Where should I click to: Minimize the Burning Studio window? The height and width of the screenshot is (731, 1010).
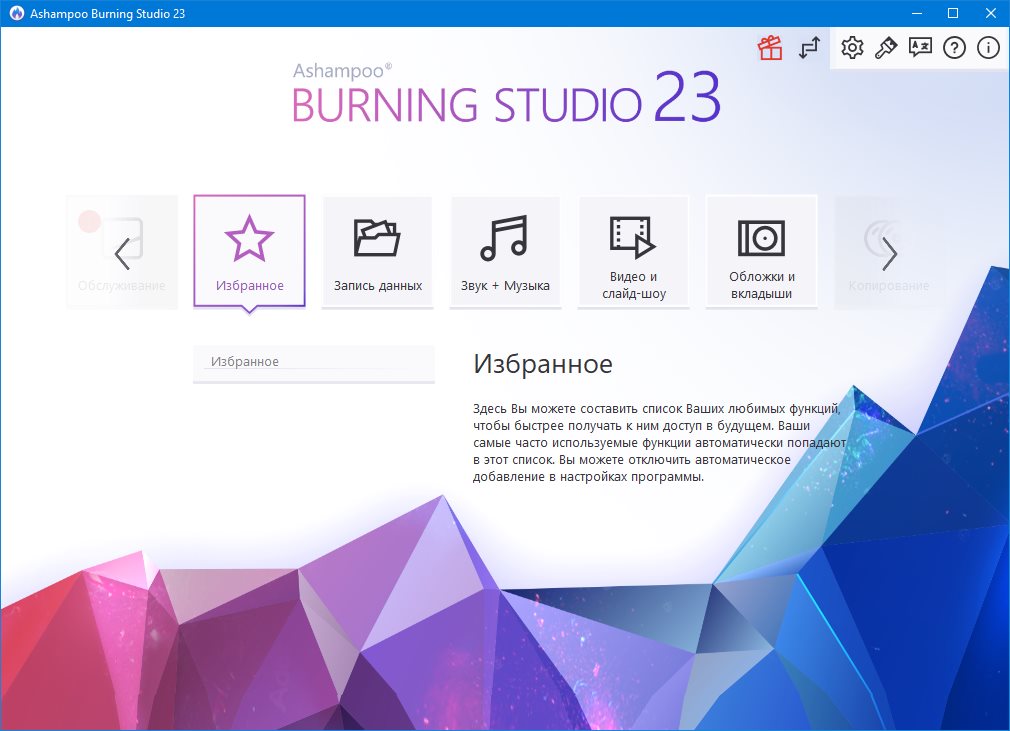(x=917, y=13)
